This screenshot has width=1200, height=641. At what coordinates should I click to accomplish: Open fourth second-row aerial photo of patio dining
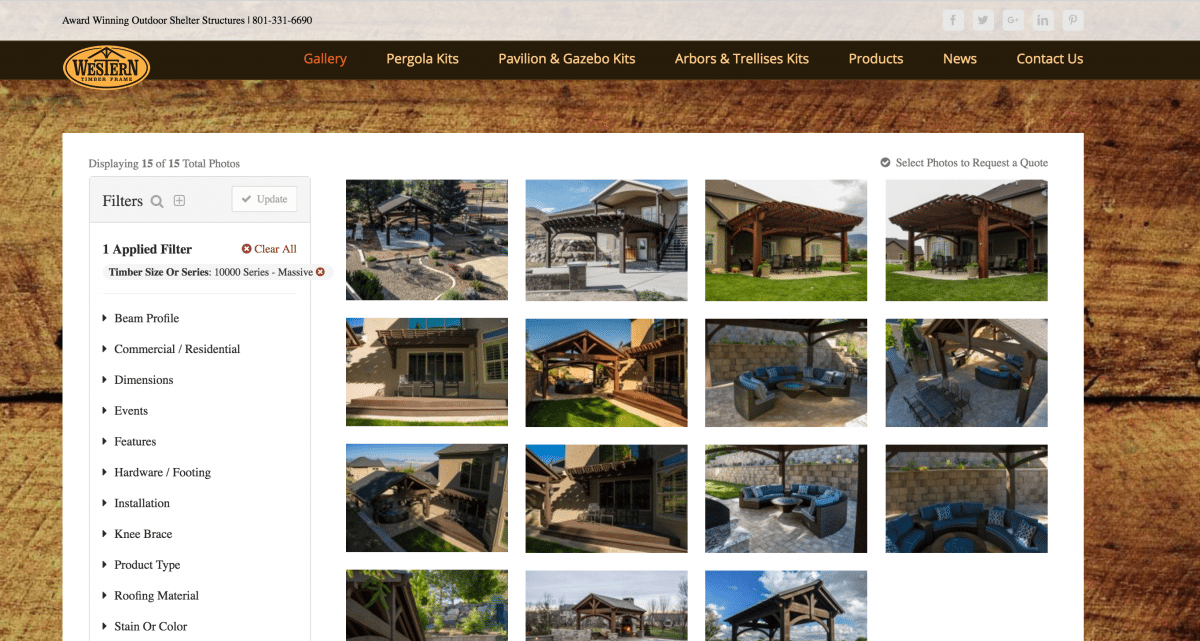(x=967, y=373)
